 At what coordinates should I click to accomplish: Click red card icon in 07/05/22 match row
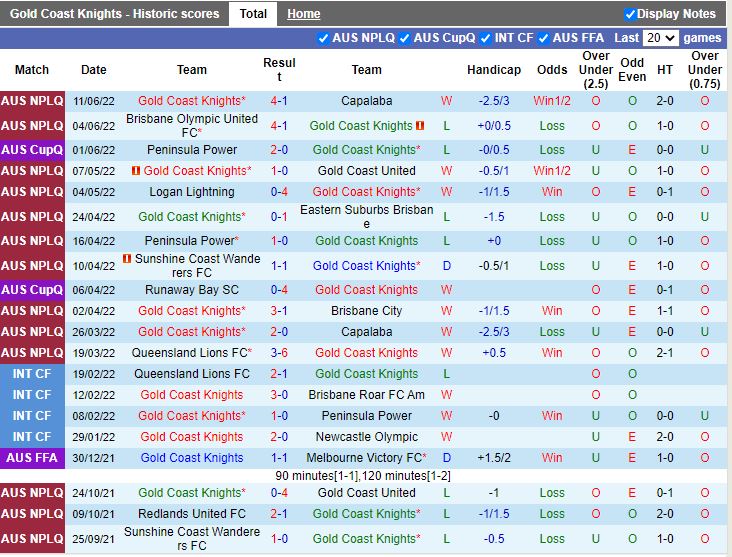pyautogui.click(x=136, y=171)
